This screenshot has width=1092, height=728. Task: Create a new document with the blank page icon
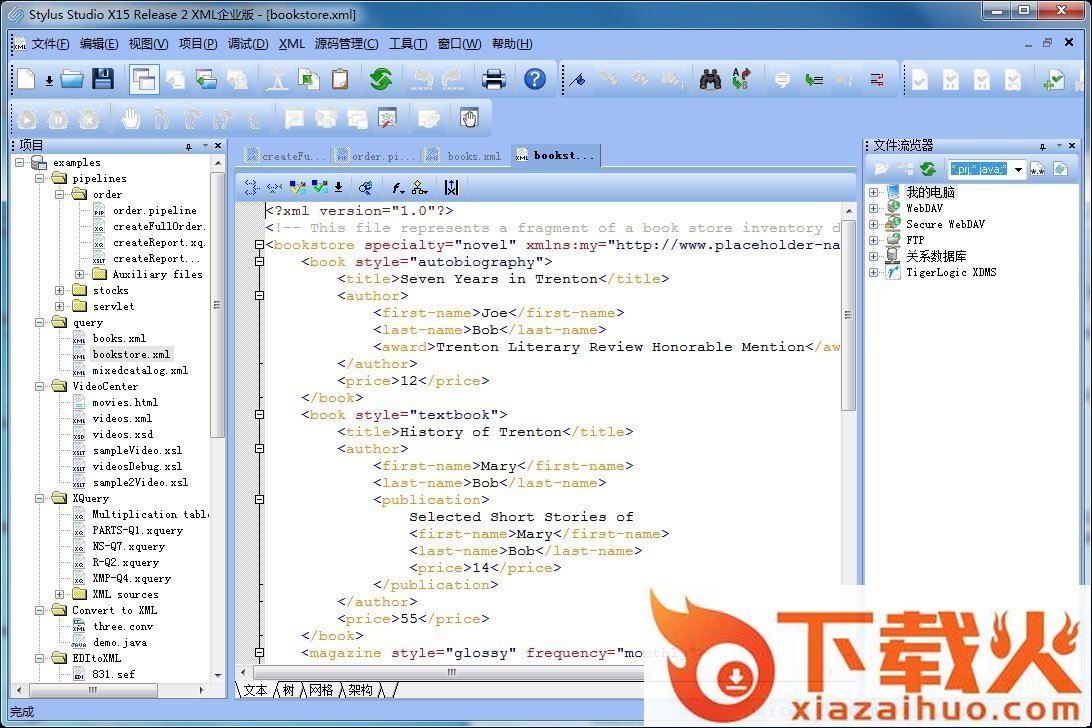26,79
